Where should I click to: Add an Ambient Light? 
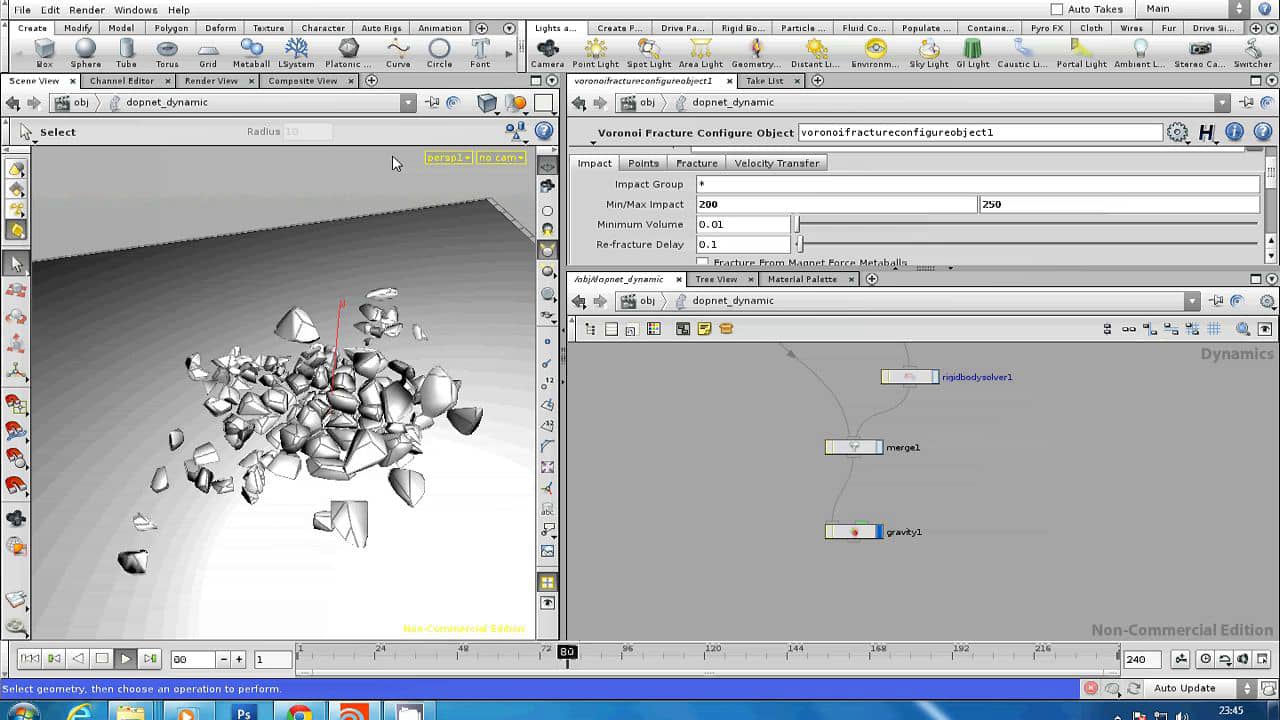point(1139,53)
